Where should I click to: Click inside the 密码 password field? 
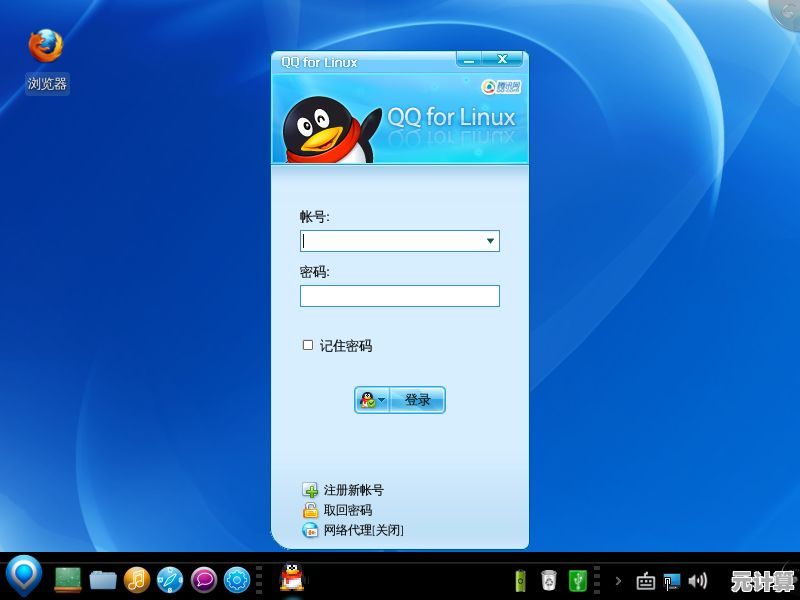tap(398, 295)
